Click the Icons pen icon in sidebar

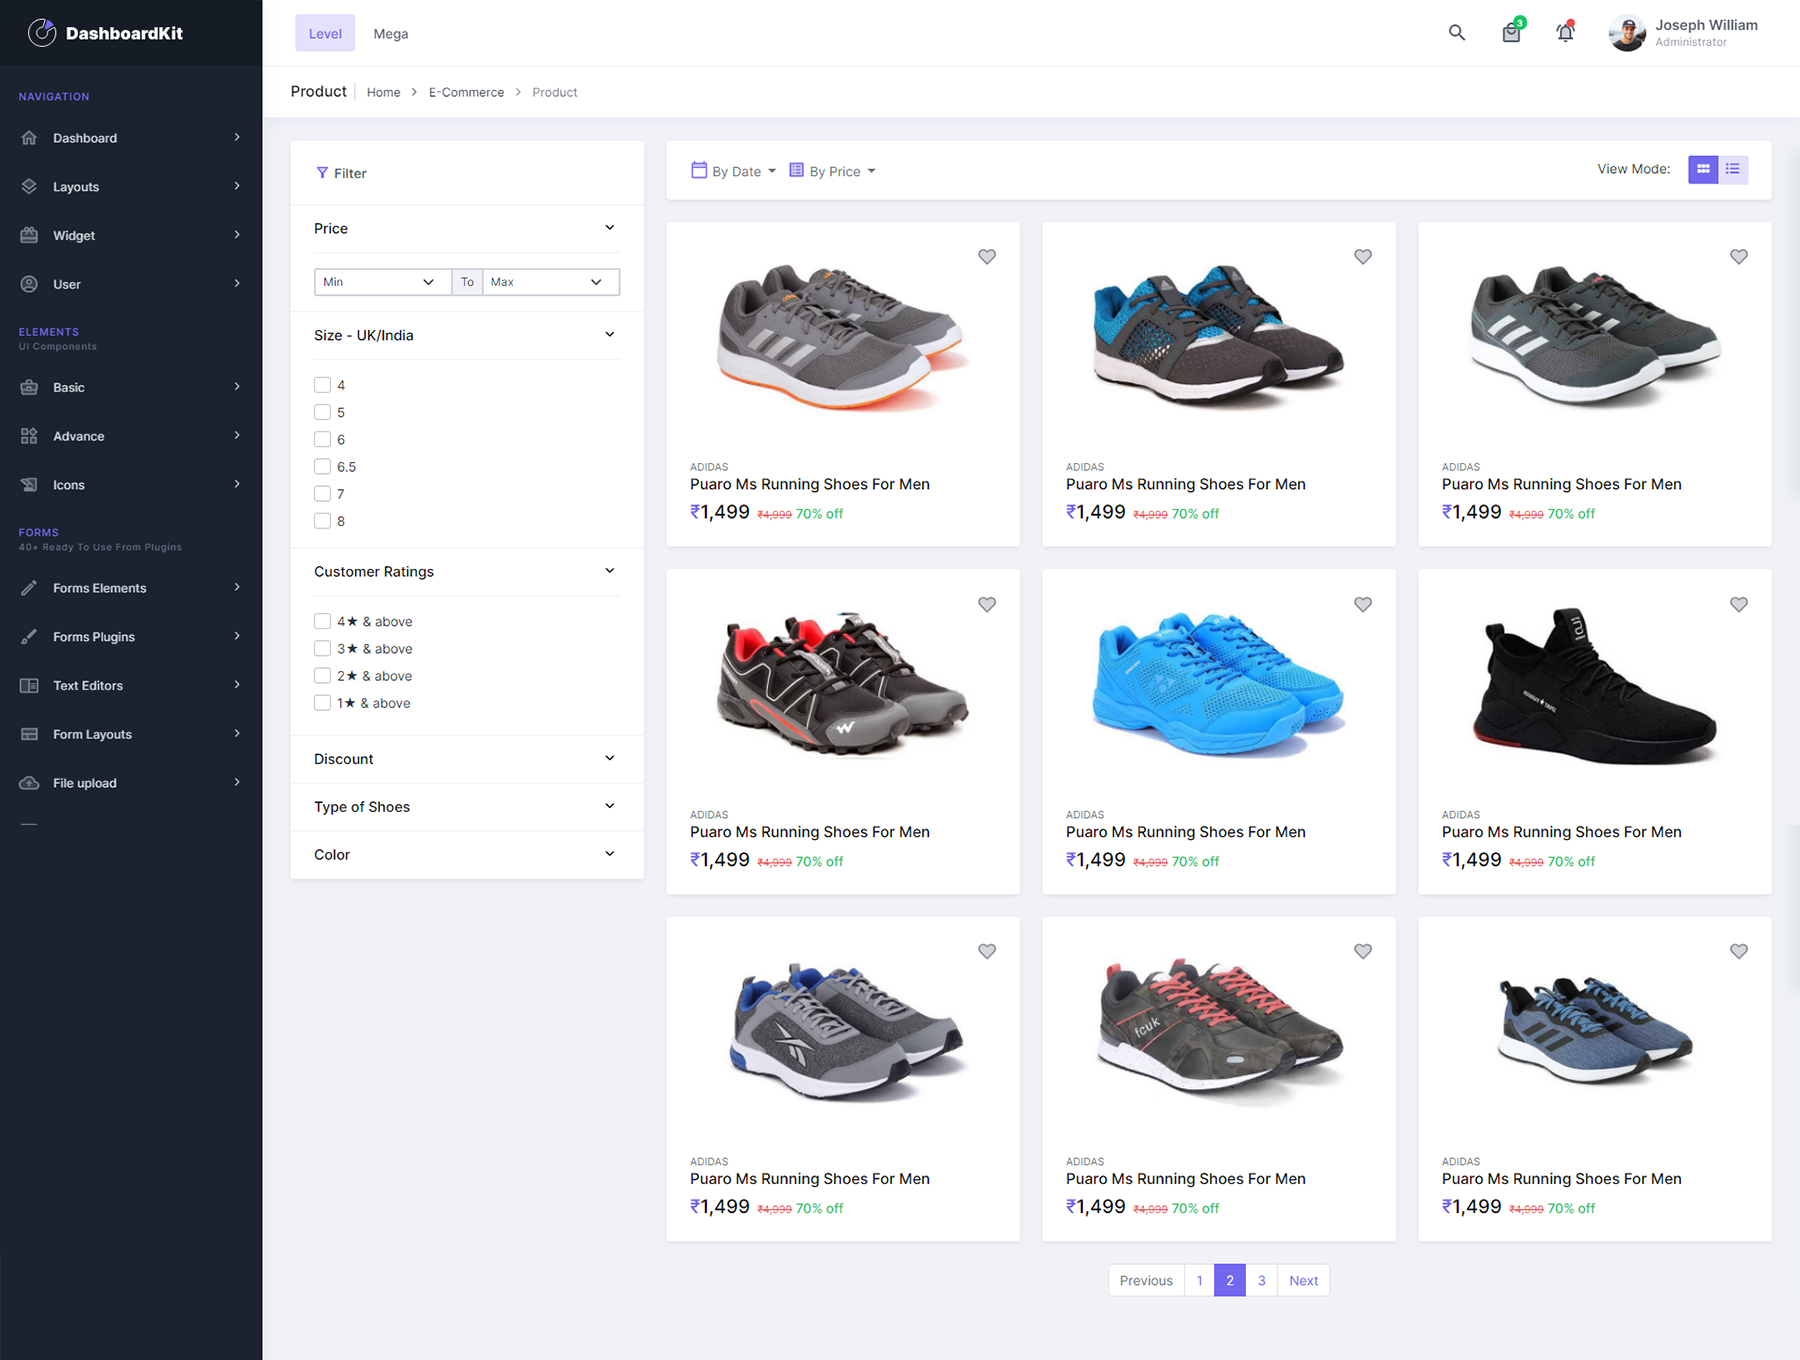click(x=29, y=485)
